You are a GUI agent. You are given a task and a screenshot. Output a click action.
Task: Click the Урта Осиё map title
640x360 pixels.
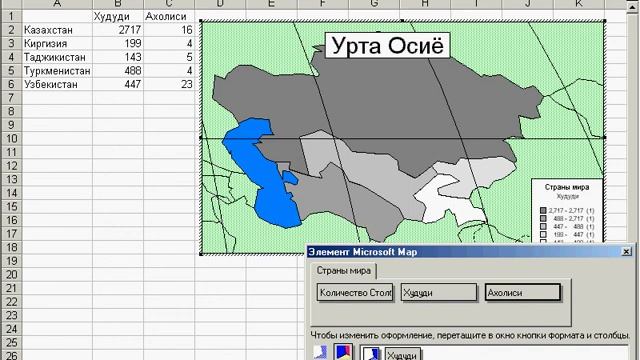(387, 45)
